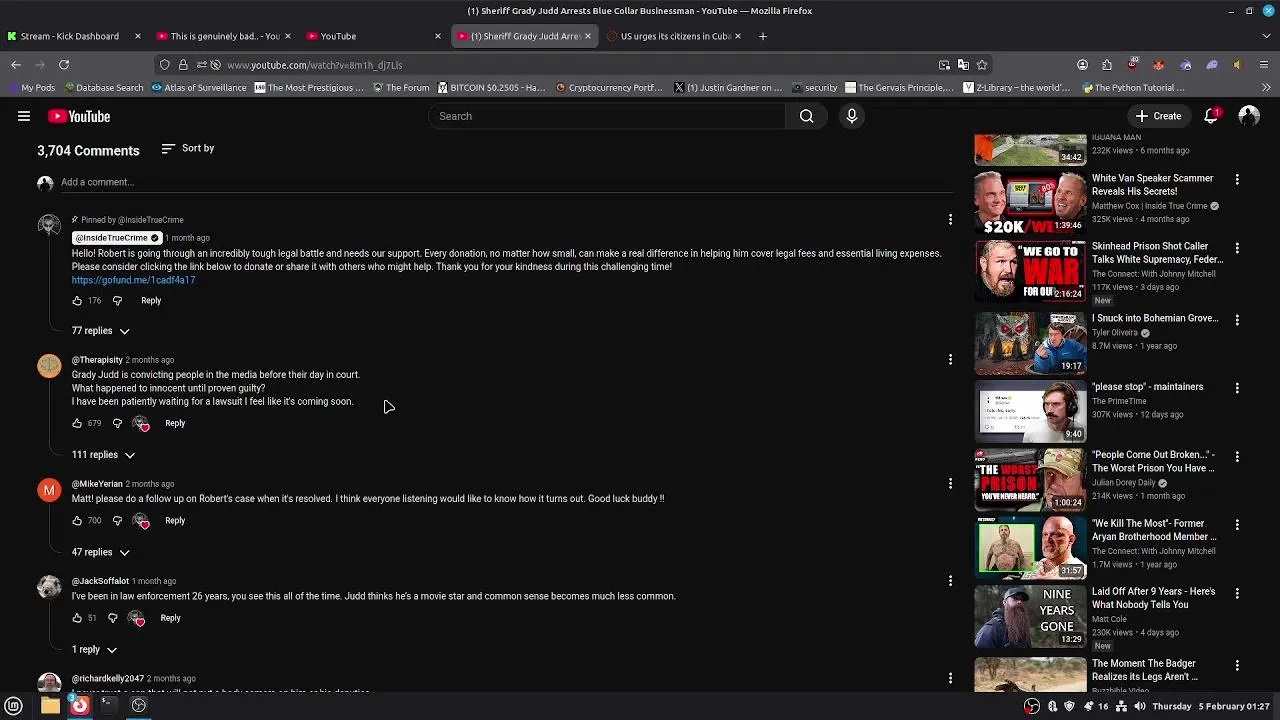The height and width of the screenshot is (720, 1280).
Task: Click the YouTube search input field
Action: [607, 116]
